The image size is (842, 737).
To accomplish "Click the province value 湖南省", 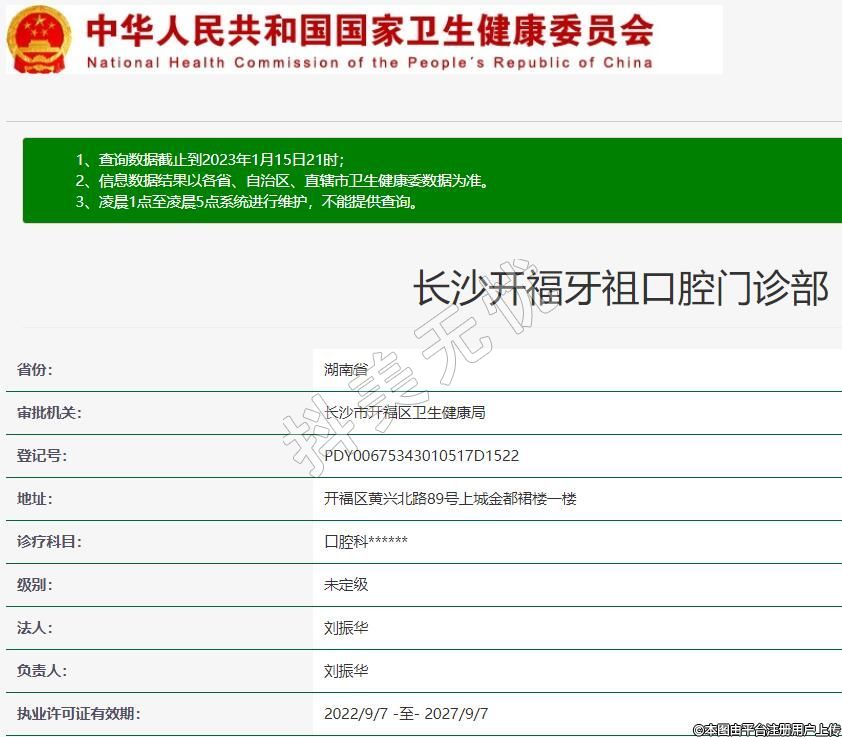I will pyautogui.click(x=346, y=370).
